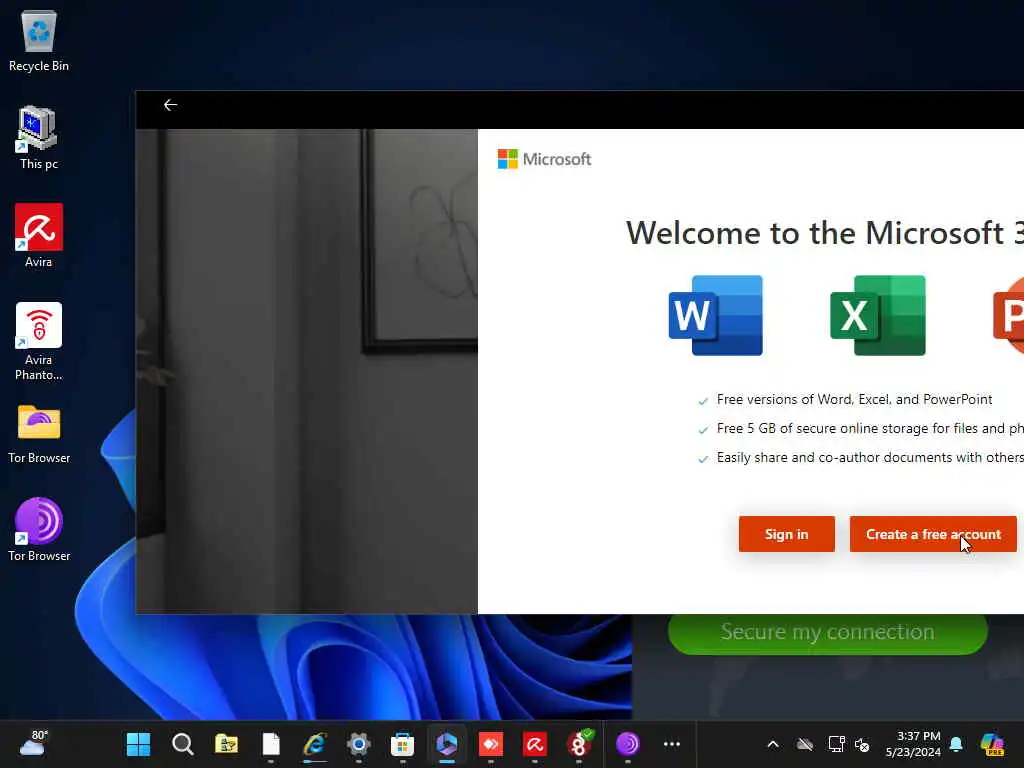Click the Sign in button
The width and height of the screenshot is (1024, 768).
pyautogui.click(x=786, y=534)
